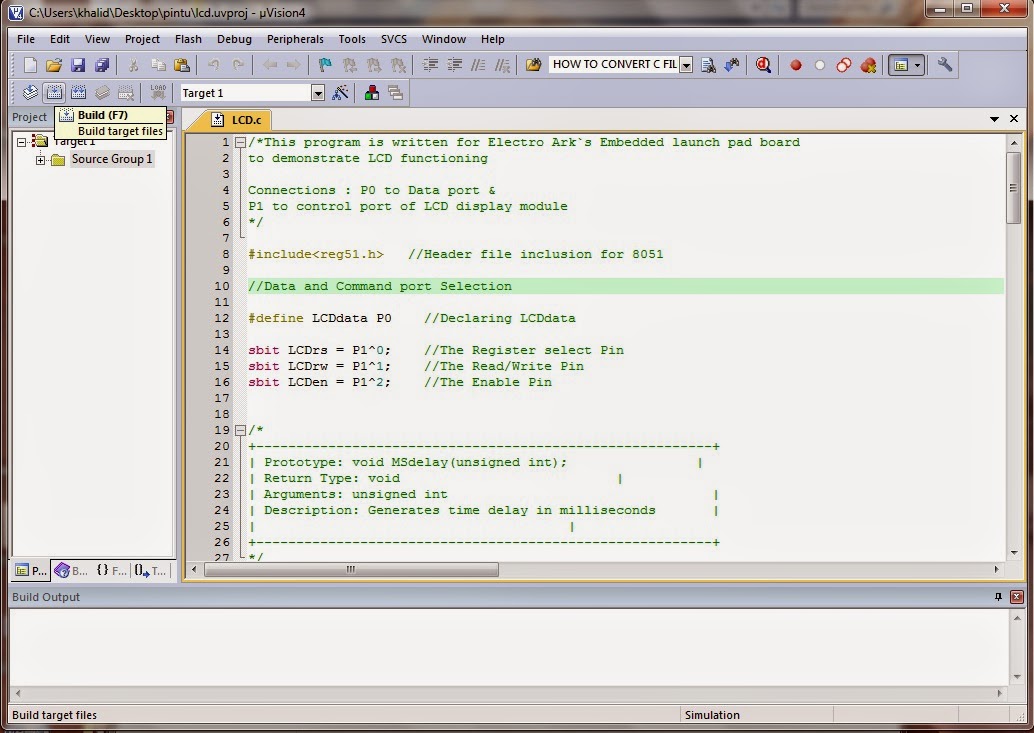
Task: Start the Build target files command
Action: click(53, 91)
